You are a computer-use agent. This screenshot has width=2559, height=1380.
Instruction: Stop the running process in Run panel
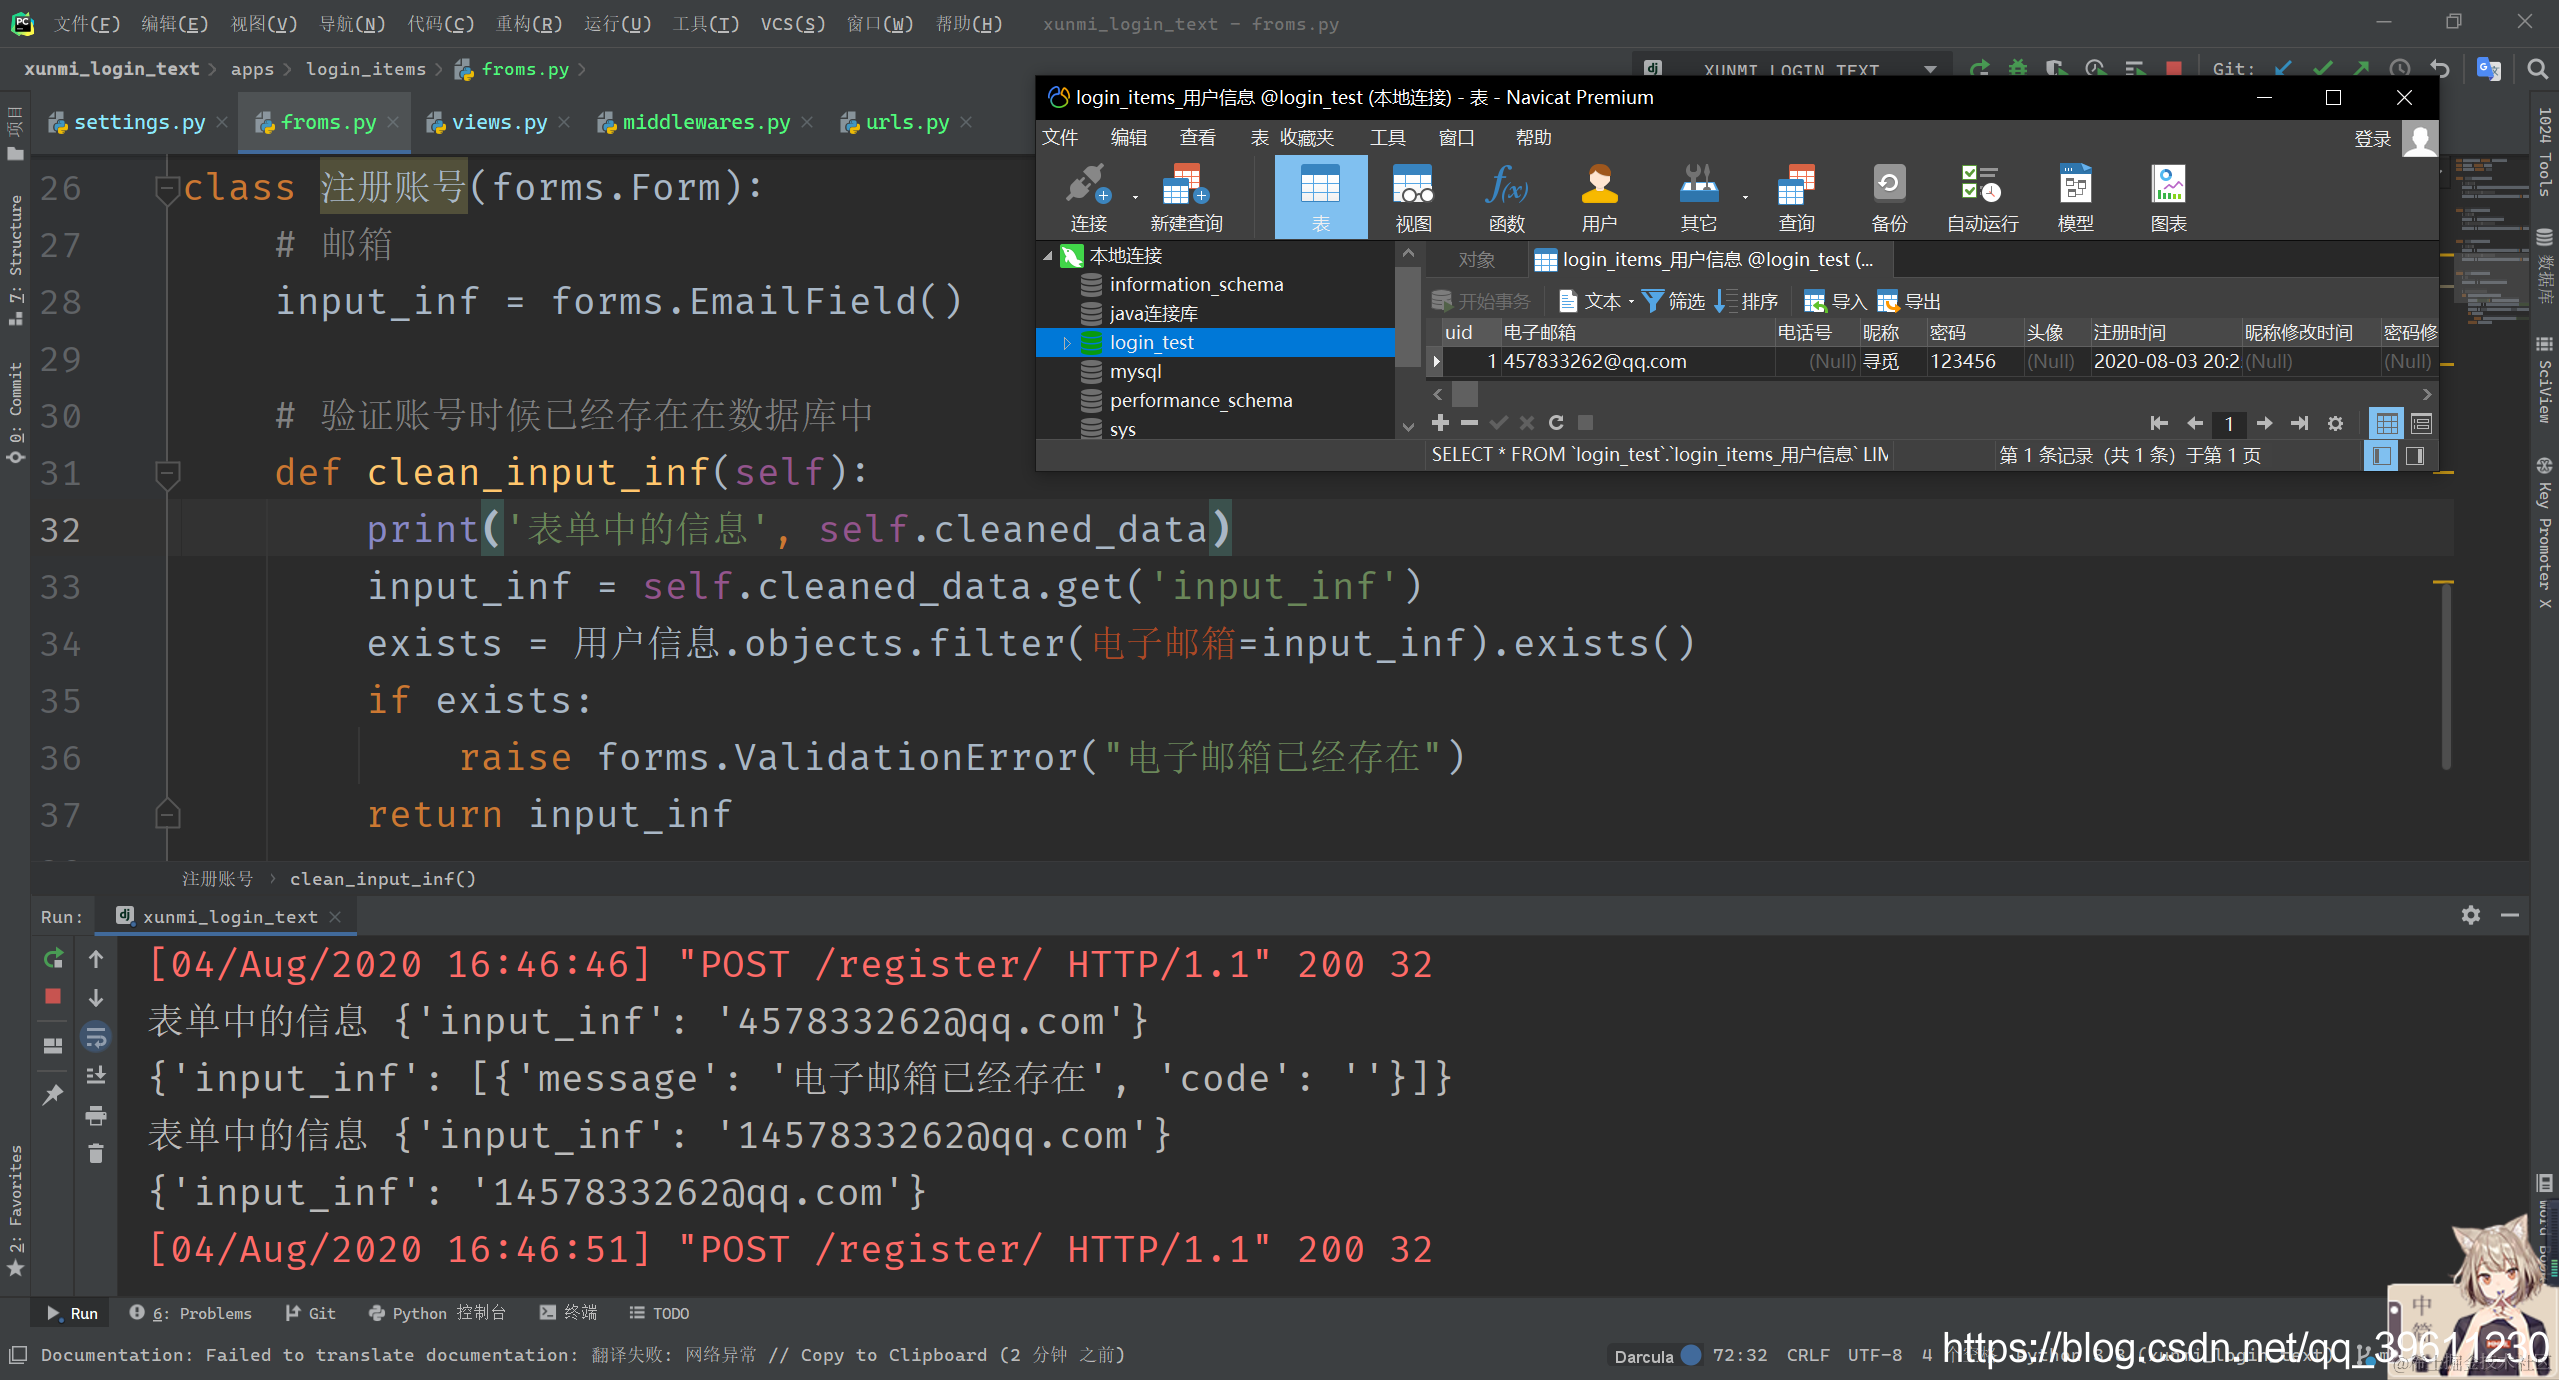pyautogui.click(x=53, y=996)
